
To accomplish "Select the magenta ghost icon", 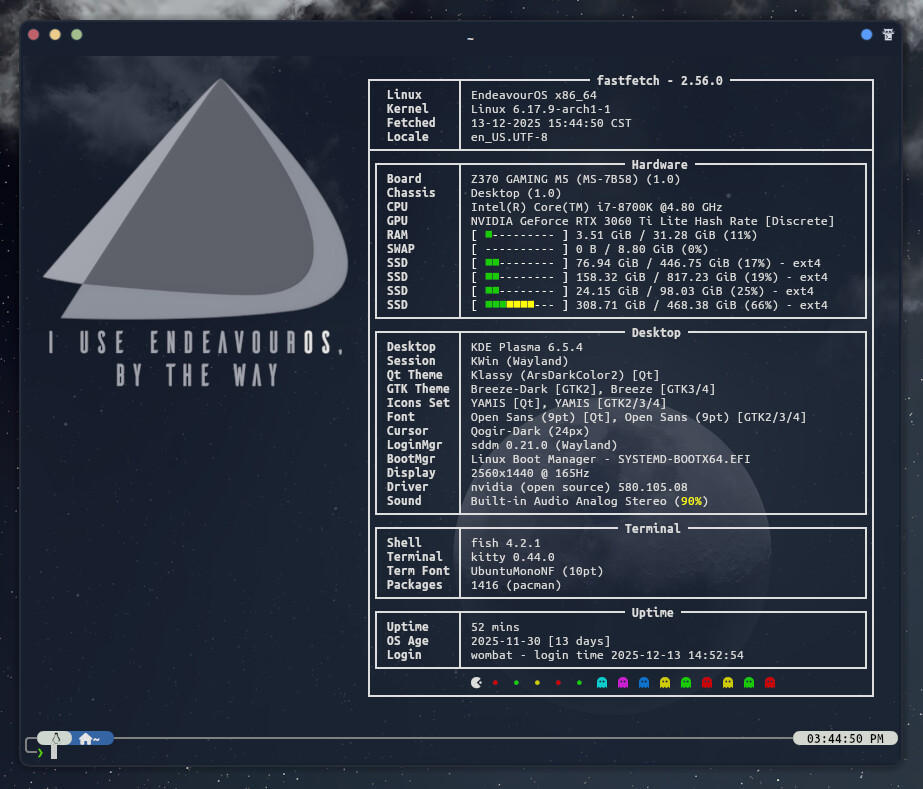I will click(x=623, y=683).
